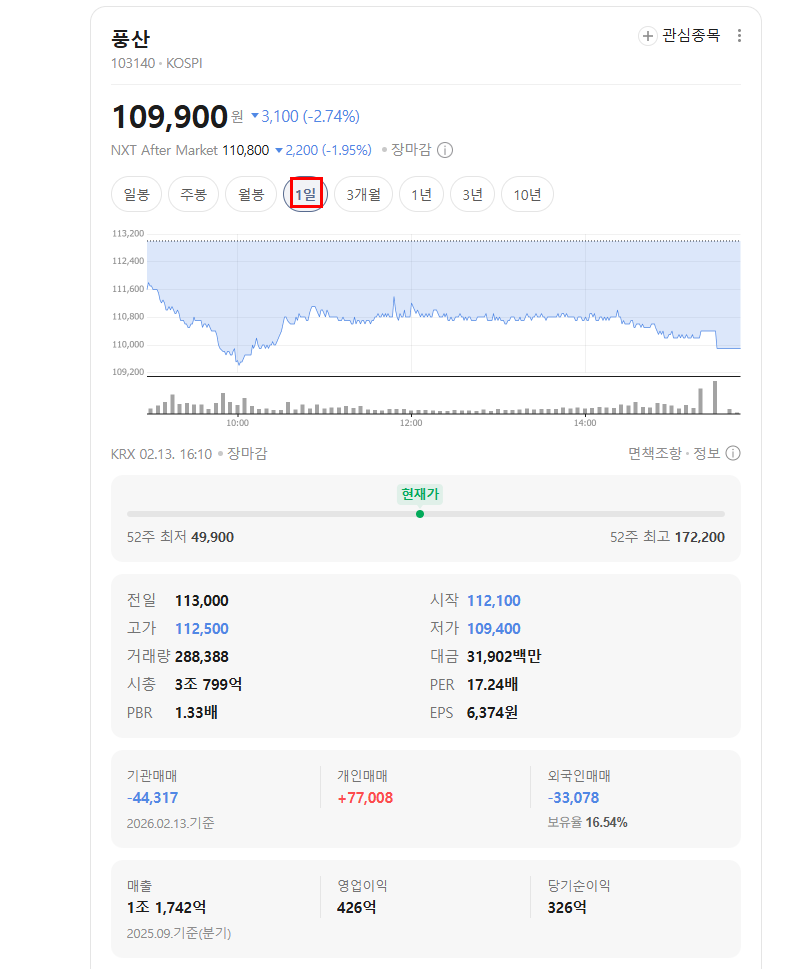The width and height of the screenshot is (810, 969).
Task: Click the 외국인매매 value -33,078
Action: (573, 798)
